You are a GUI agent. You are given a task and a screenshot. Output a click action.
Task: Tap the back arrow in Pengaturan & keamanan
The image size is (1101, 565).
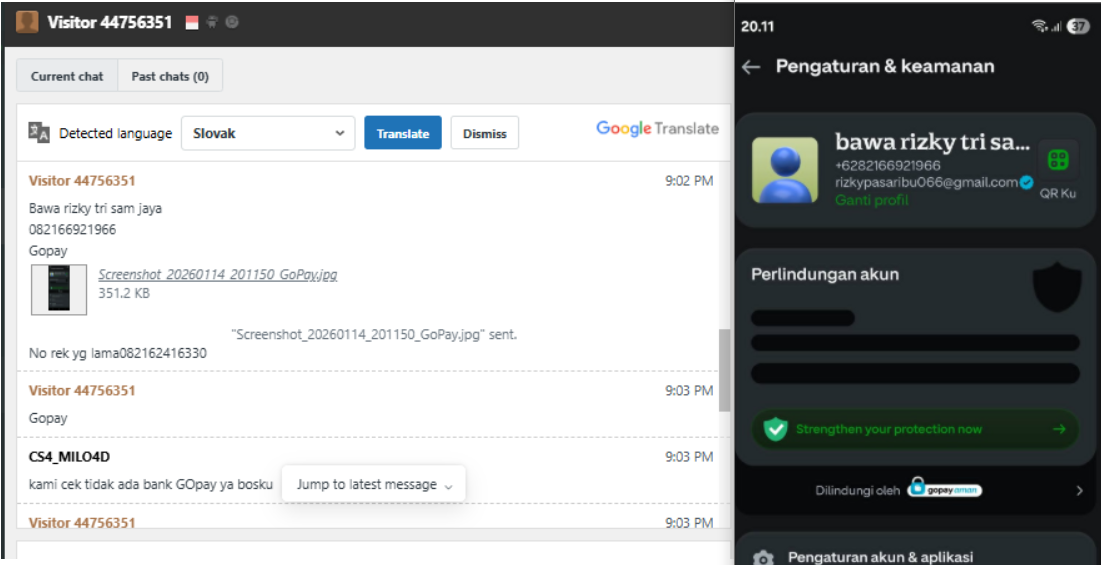751,67
